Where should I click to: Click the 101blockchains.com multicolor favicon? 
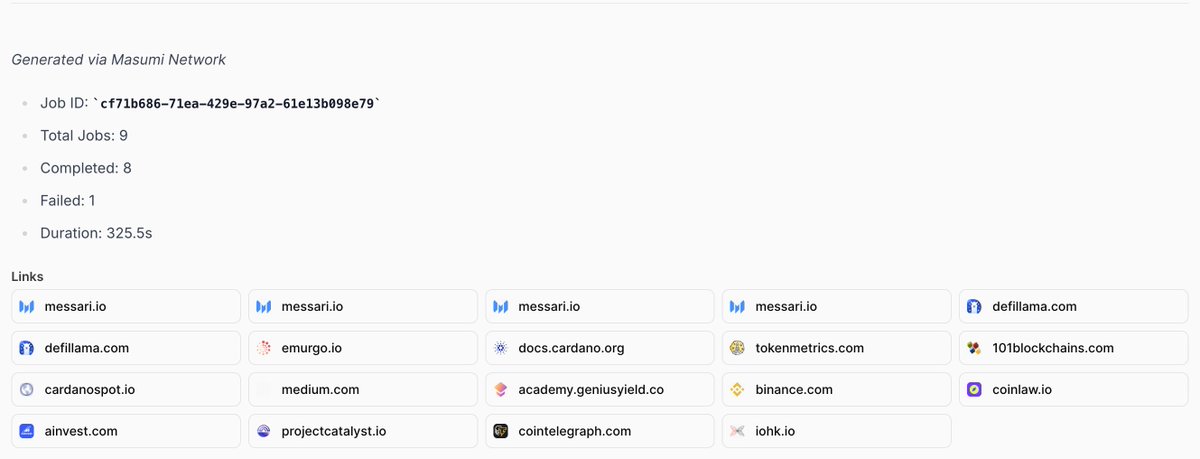[x=975, y=348]
